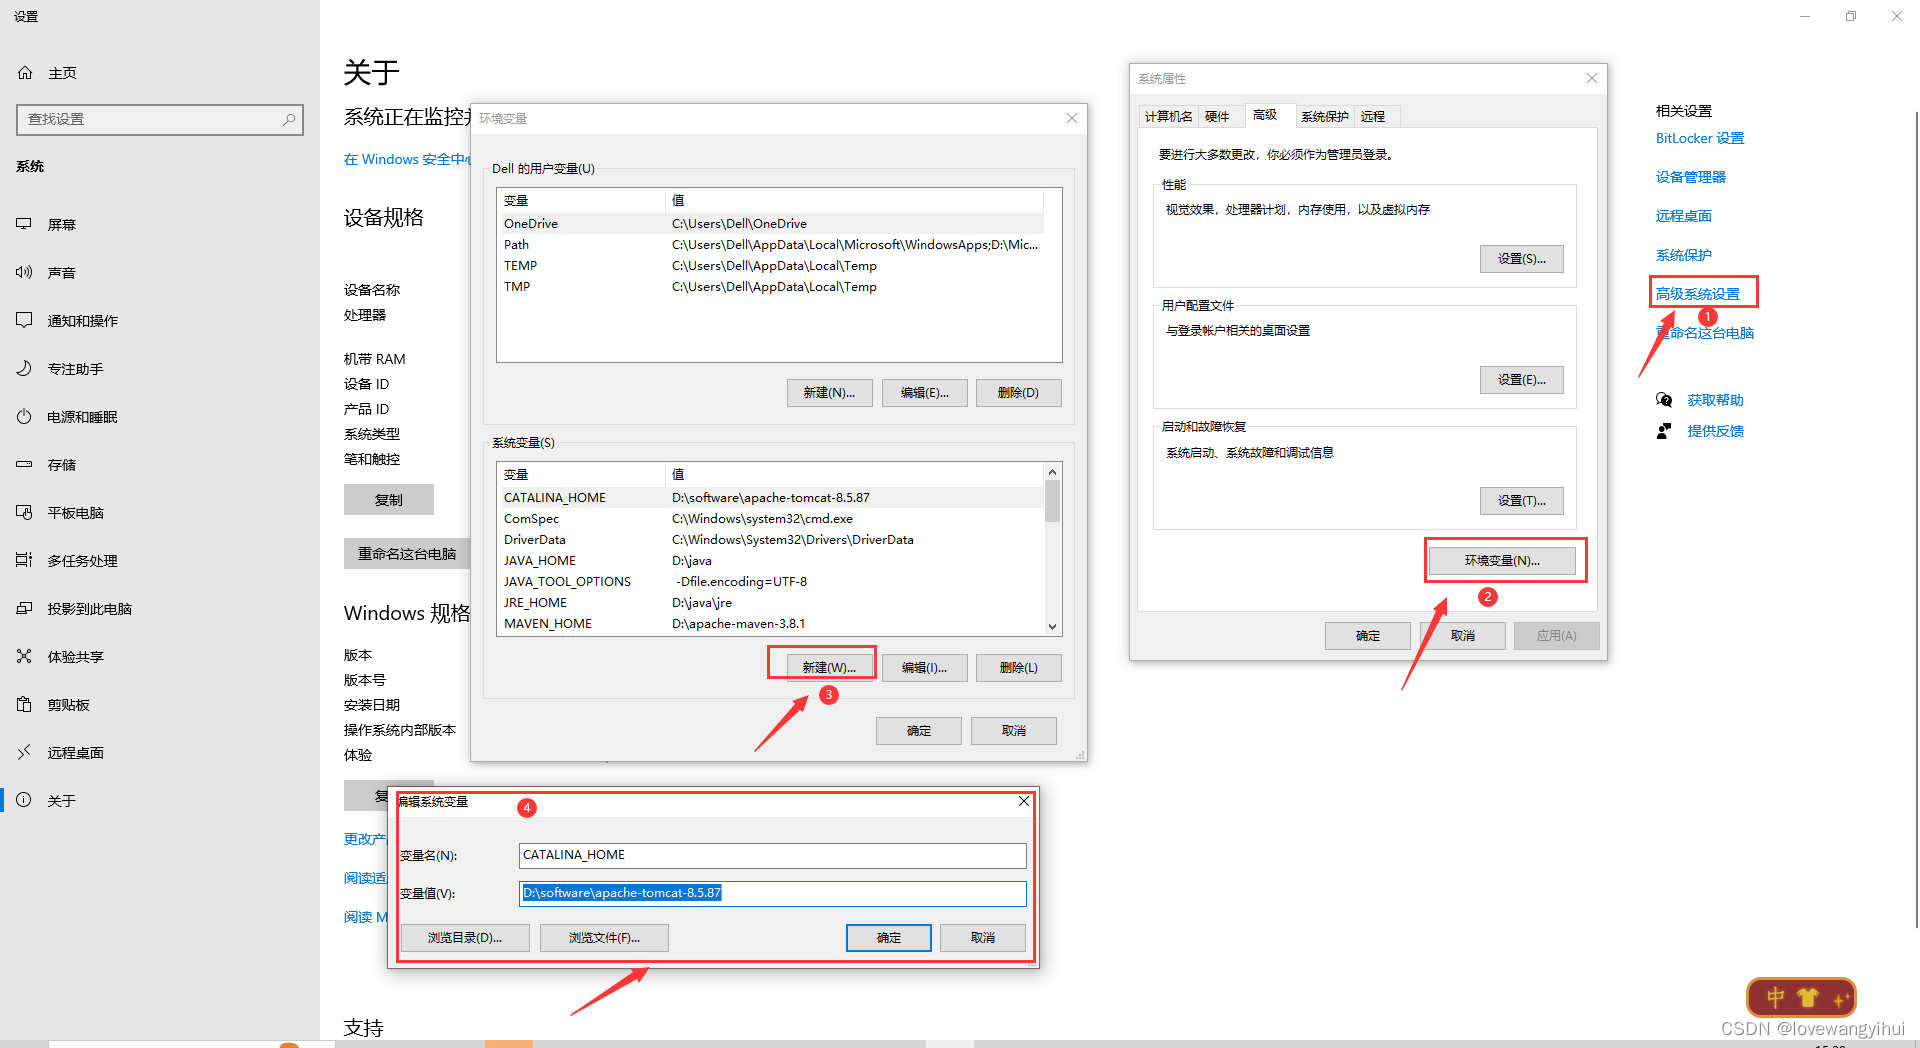
Task: Click the shirt skin icon on IME bar
Action: pos(1808,997)
